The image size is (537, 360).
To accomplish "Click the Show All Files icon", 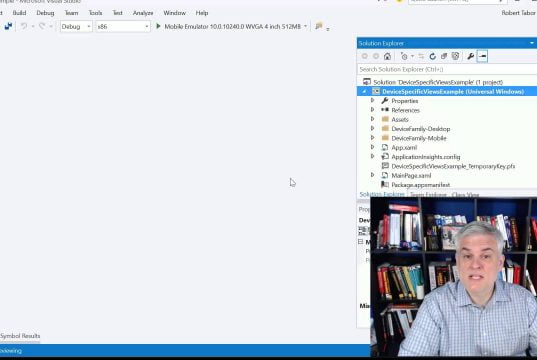I will 455,56.
